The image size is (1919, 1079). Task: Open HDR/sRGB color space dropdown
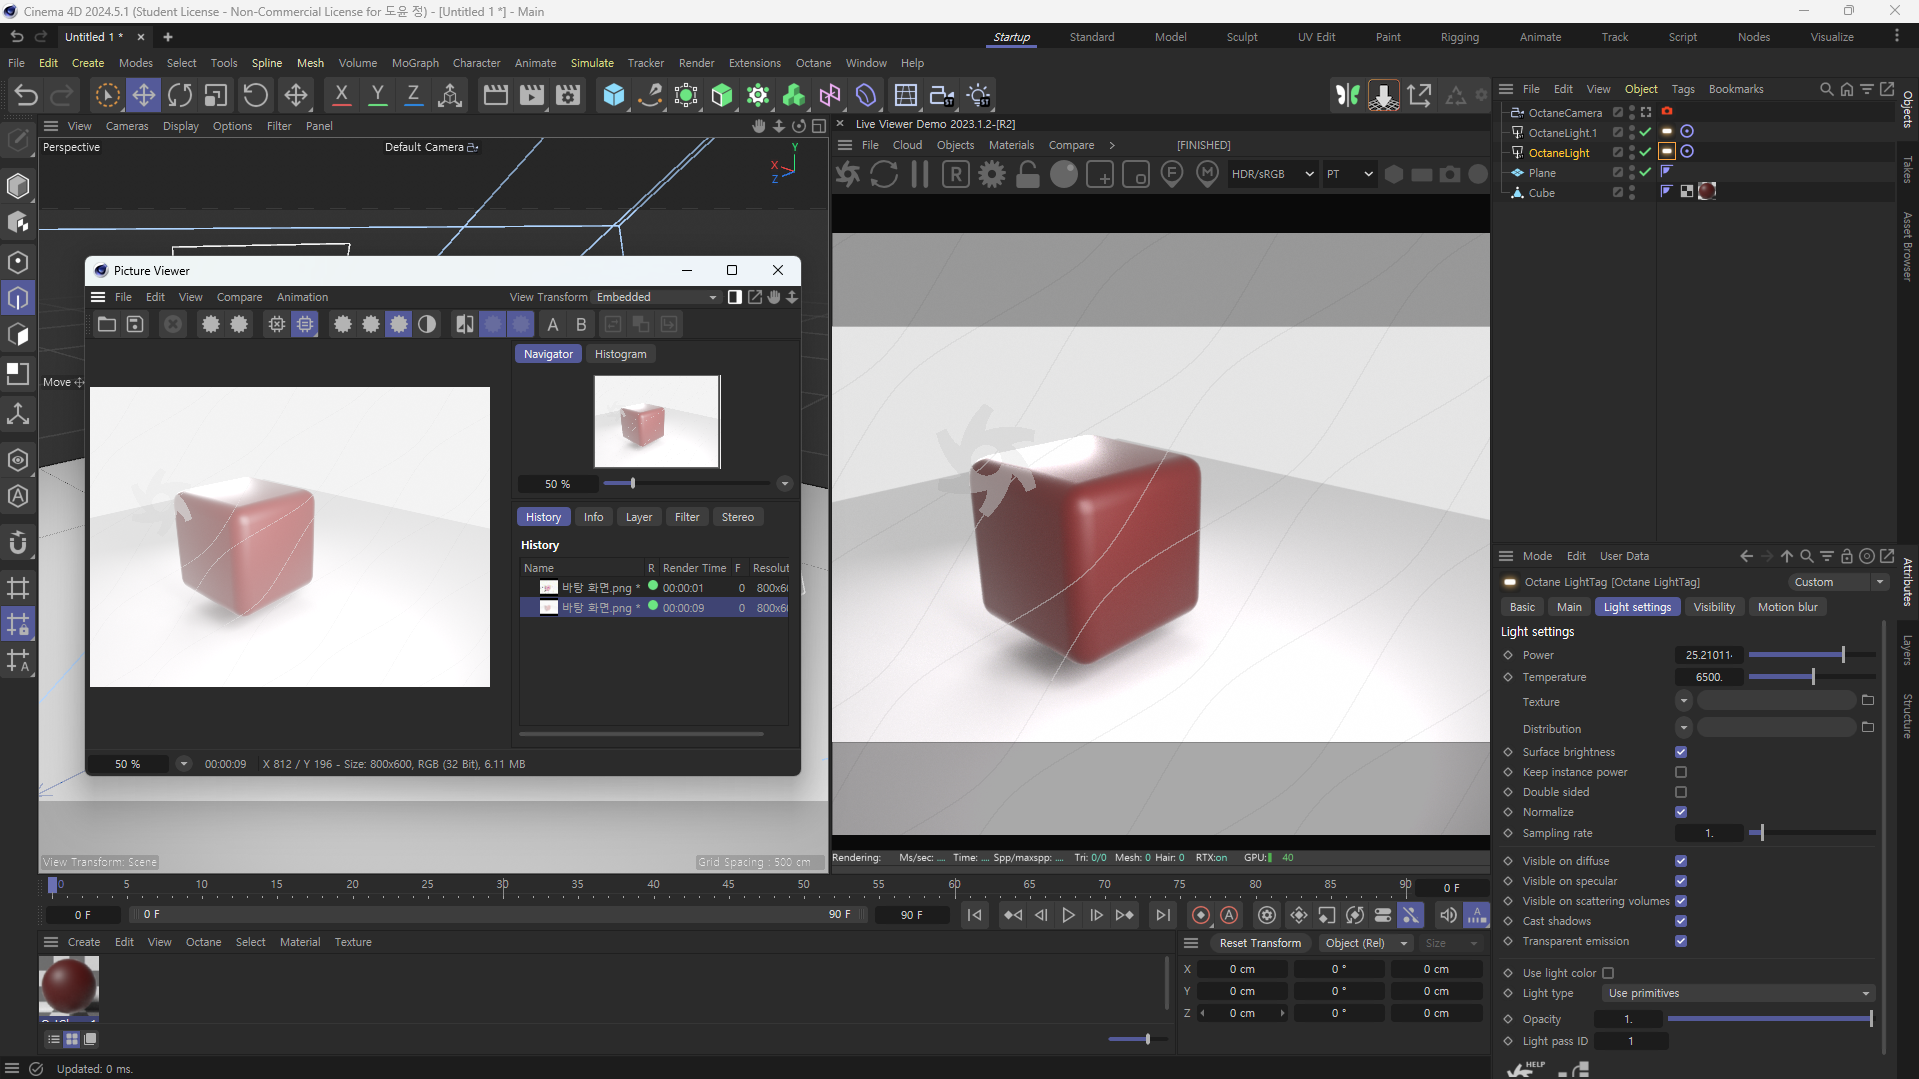point(1272,174)
